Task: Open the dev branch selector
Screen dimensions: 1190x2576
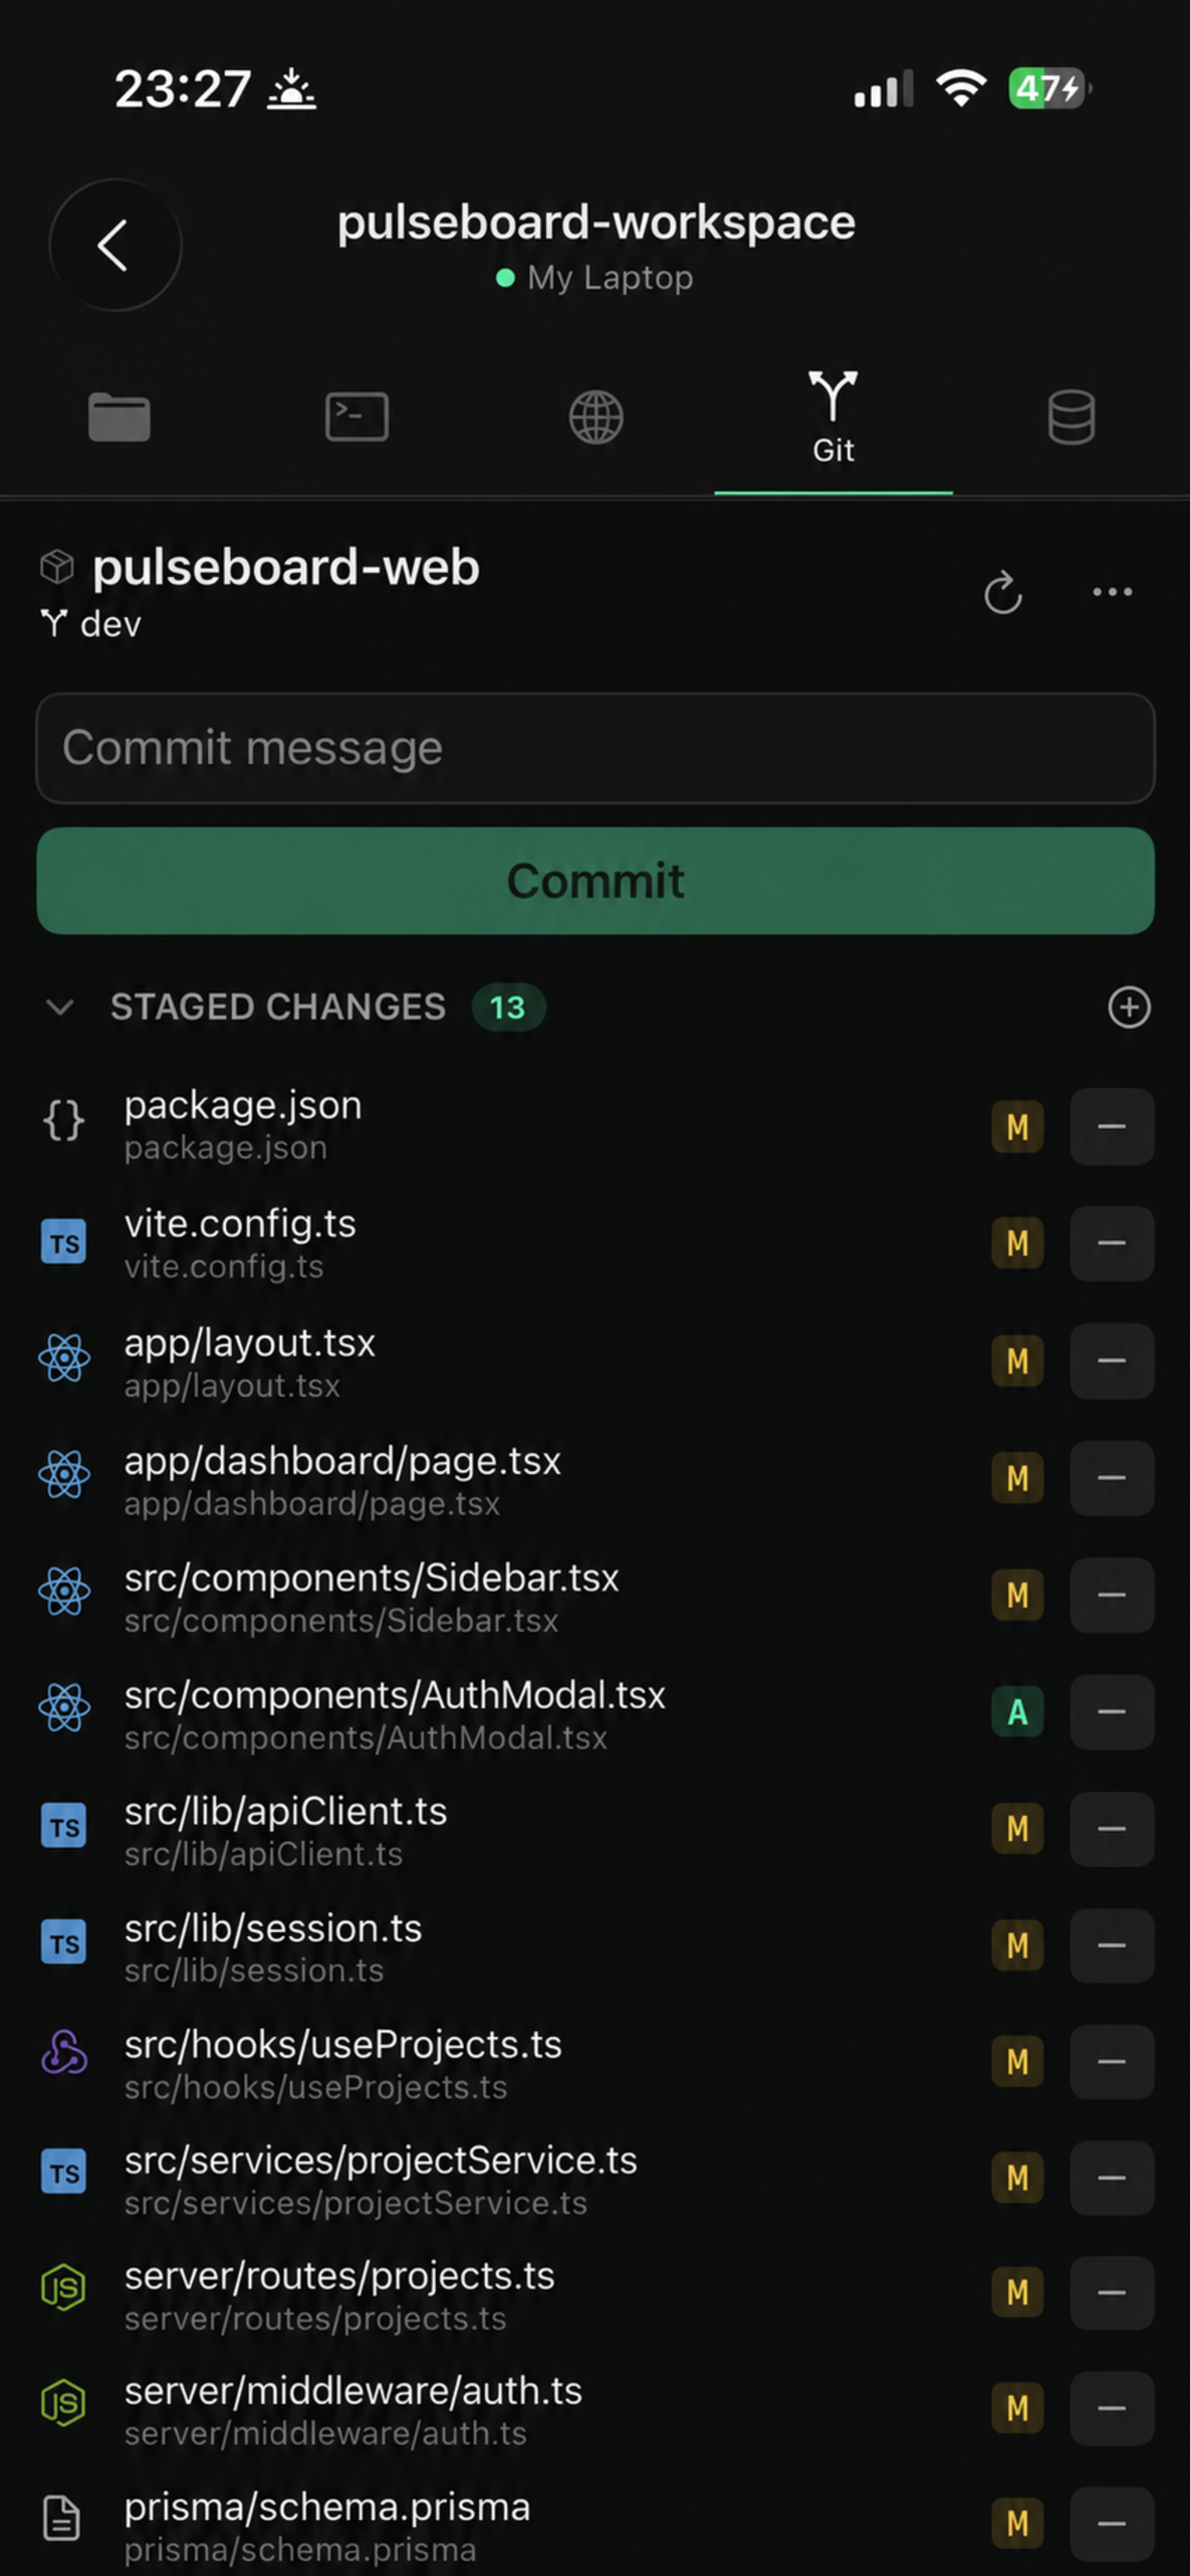Action: tap(91, 624)
